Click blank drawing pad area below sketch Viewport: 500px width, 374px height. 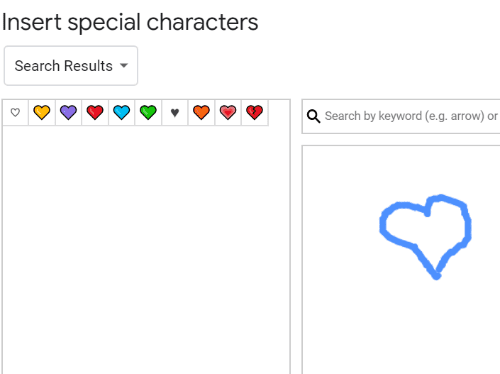(x=401, y=327)
